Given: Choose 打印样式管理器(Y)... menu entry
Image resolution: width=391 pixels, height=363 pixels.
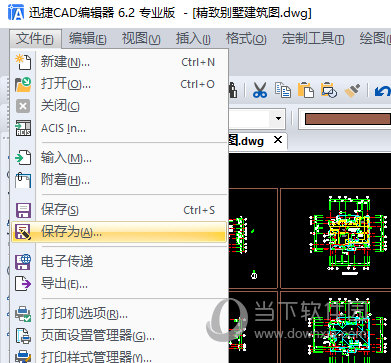Looking at the screenshot, I should (x=119, y=356).
